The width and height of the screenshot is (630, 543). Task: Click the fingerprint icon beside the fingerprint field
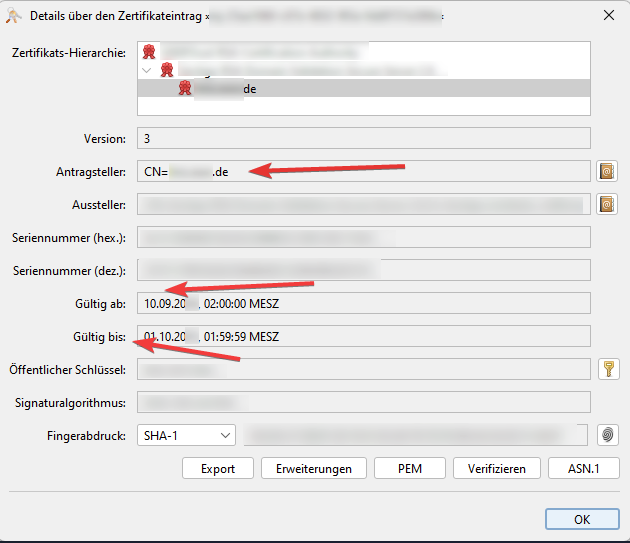pyautogui.click(x=607, y=435)
